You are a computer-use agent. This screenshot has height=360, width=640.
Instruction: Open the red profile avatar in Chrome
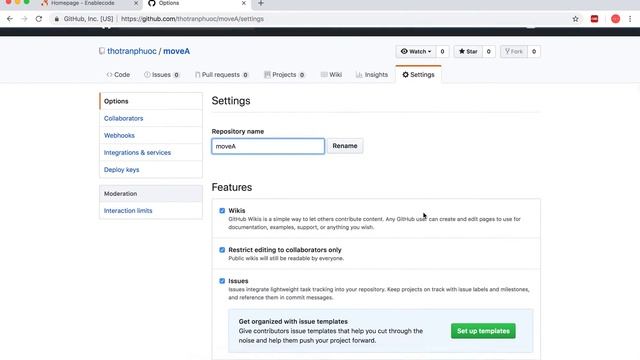[616, 19]
